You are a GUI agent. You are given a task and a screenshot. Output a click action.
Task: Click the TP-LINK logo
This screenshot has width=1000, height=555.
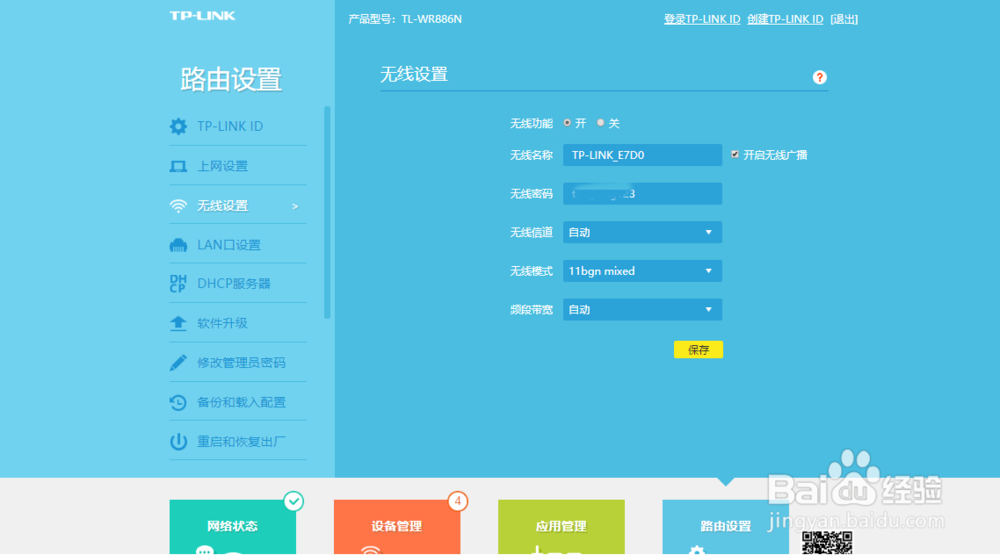point(202,15)
